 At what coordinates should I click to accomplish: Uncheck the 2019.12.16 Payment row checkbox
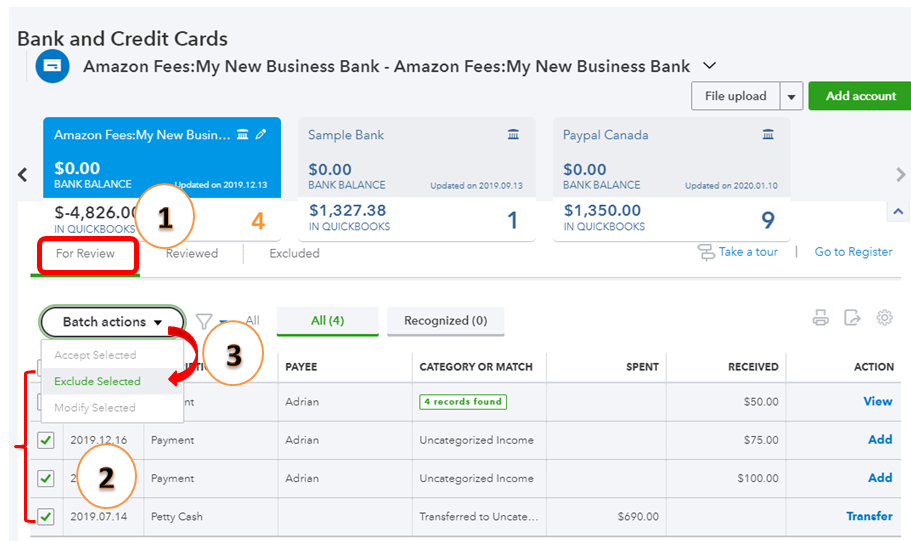[x=46, y=440]
